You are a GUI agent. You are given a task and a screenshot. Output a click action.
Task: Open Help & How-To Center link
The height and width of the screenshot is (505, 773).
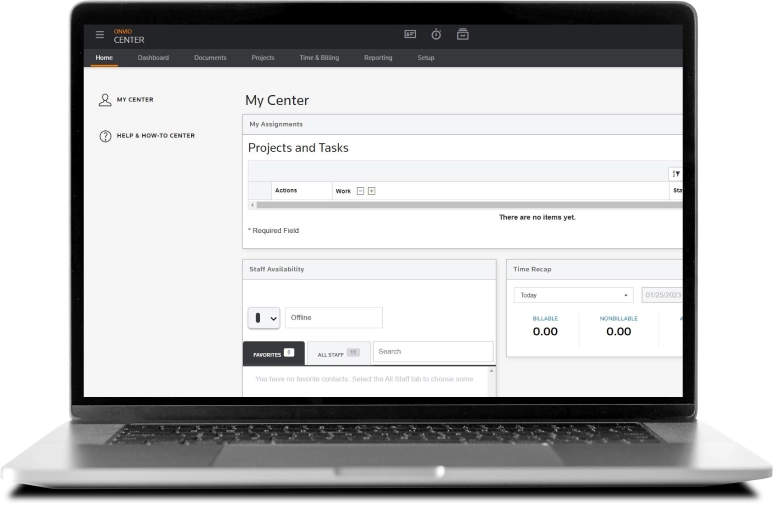[x=155, y=136]
